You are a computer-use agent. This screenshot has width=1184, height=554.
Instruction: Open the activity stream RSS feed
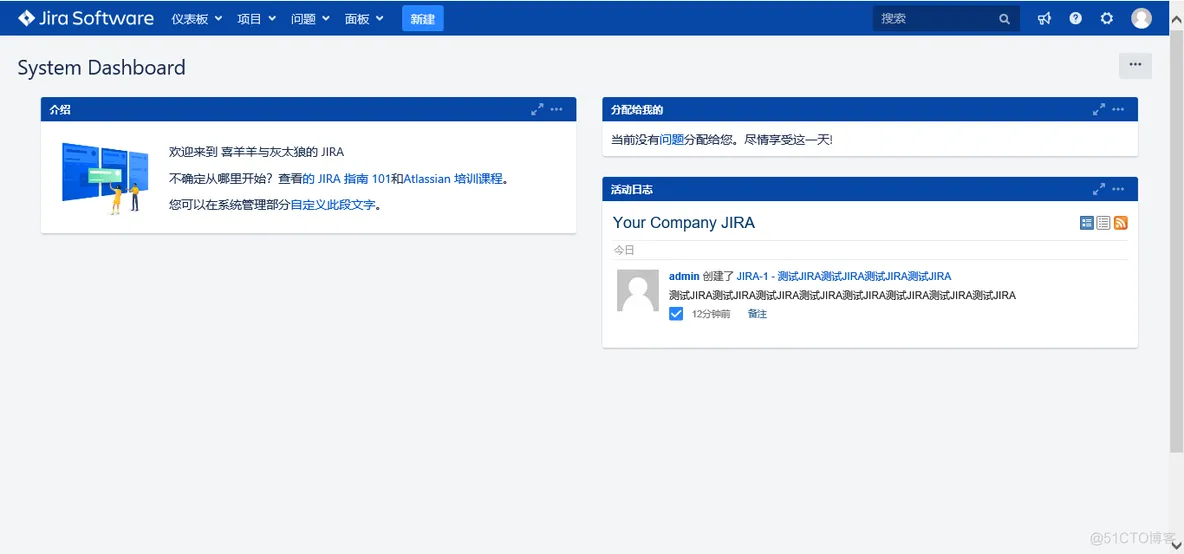click(x=1121, y=223)
